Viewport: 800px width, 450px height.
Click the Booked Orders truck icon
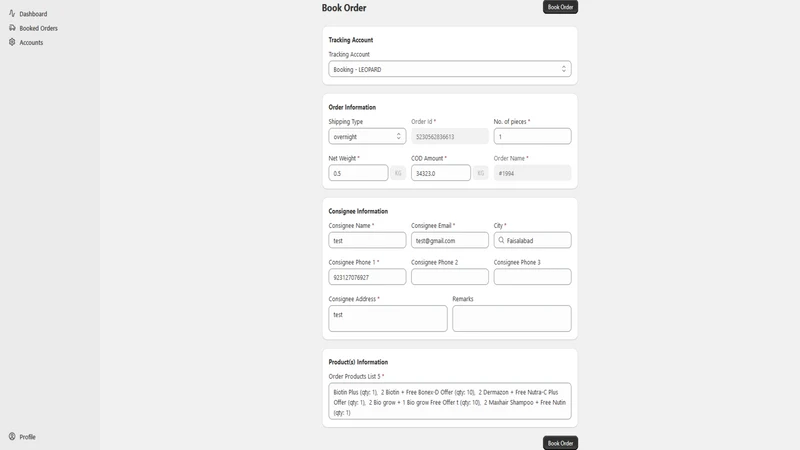click(12, 28)
